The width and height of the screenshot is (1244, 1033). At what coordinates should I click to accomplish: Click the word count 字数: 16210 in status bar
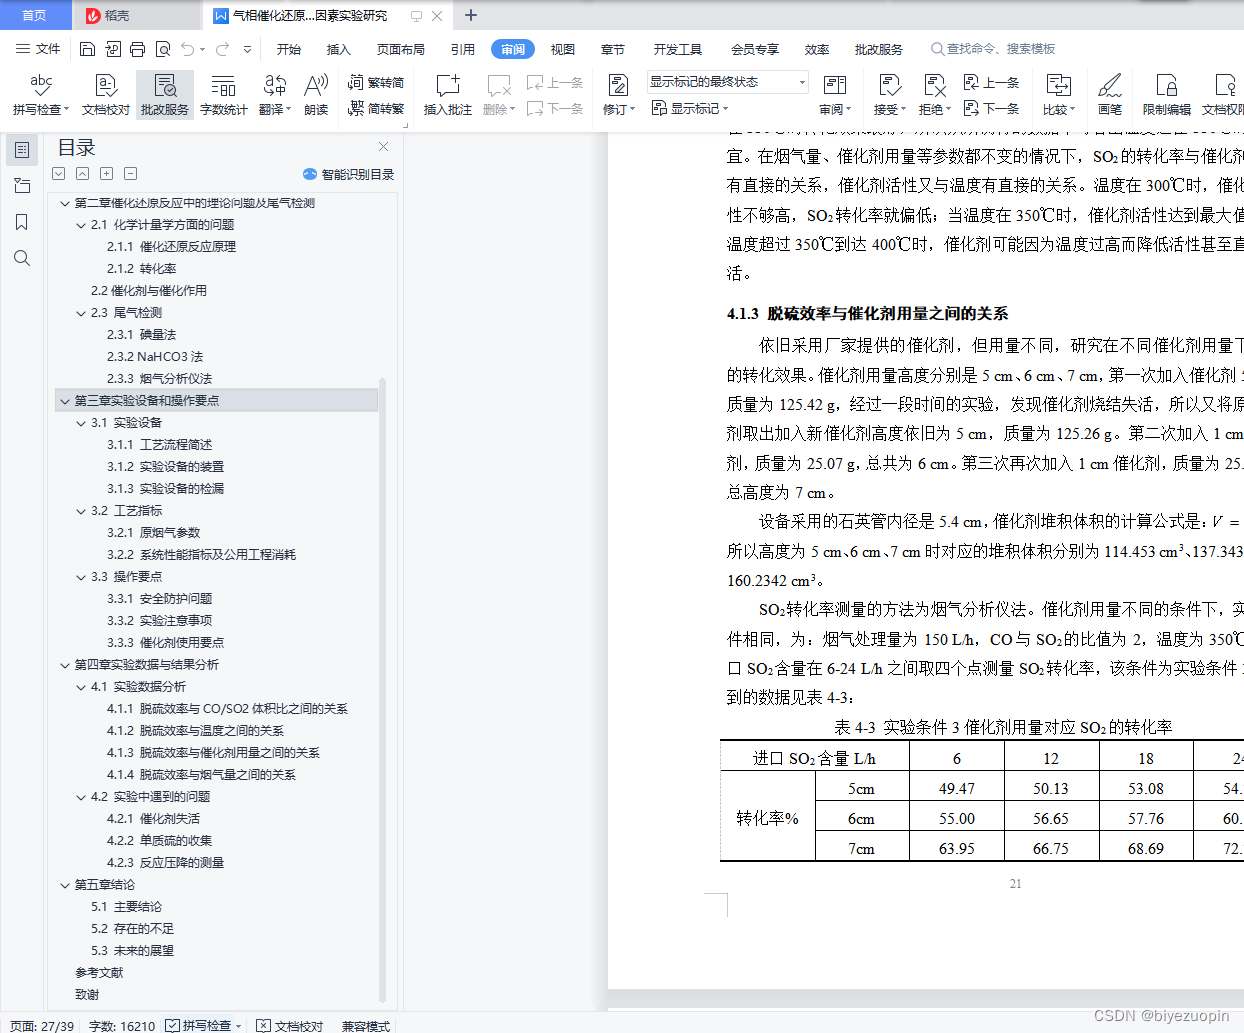pos(122,1025)
